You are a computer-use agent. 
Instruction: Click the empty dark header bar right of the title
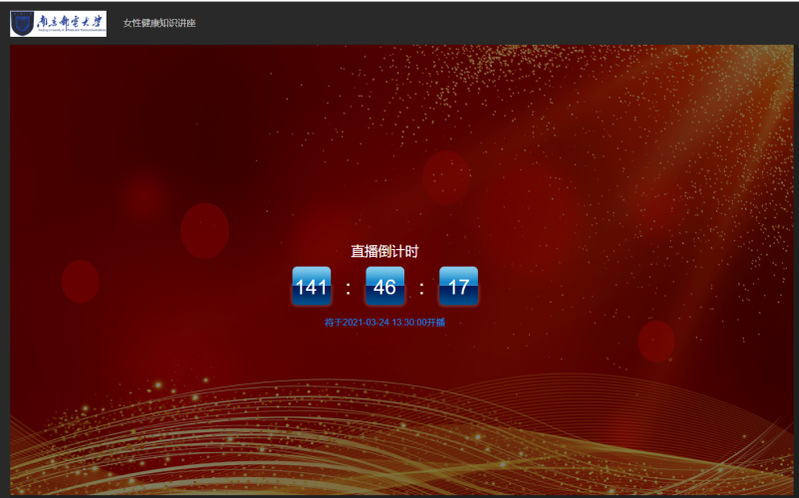[x=500, y=23]
